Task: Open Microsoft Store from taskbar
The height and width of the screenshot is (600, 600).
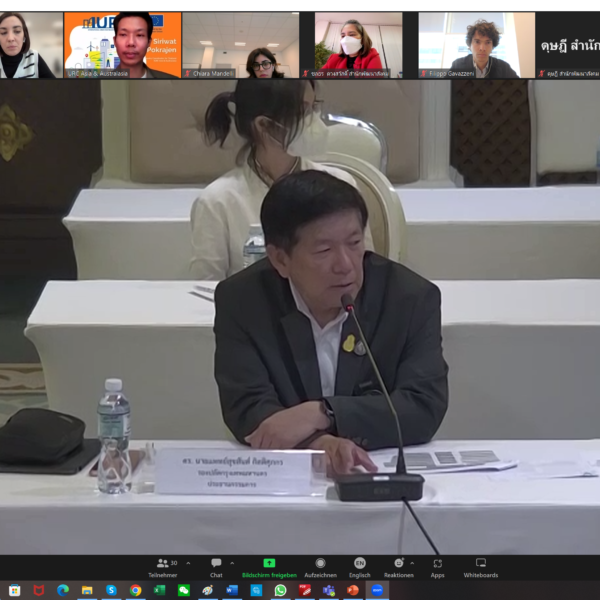Action: pyautogui.click(x=14, y=590)
